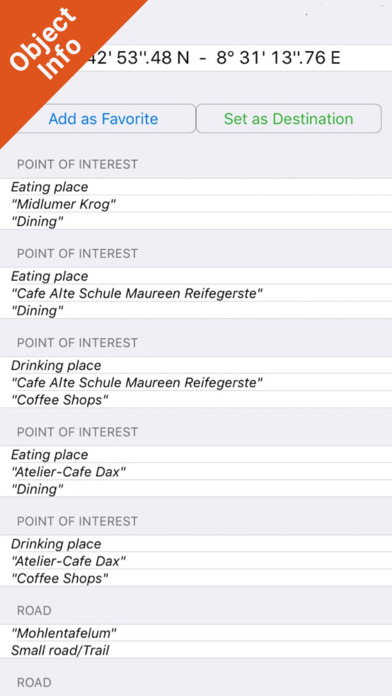Select the "Mohlentafelum" road row
Screen dimensions: 392x696
(196, 633)
